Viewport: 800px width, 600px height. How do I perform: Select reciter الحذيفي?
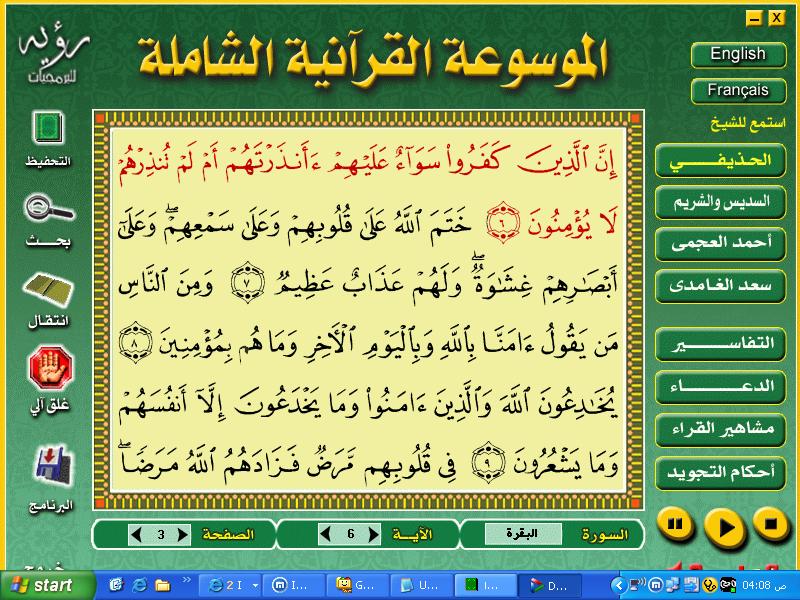coord(720,161)
